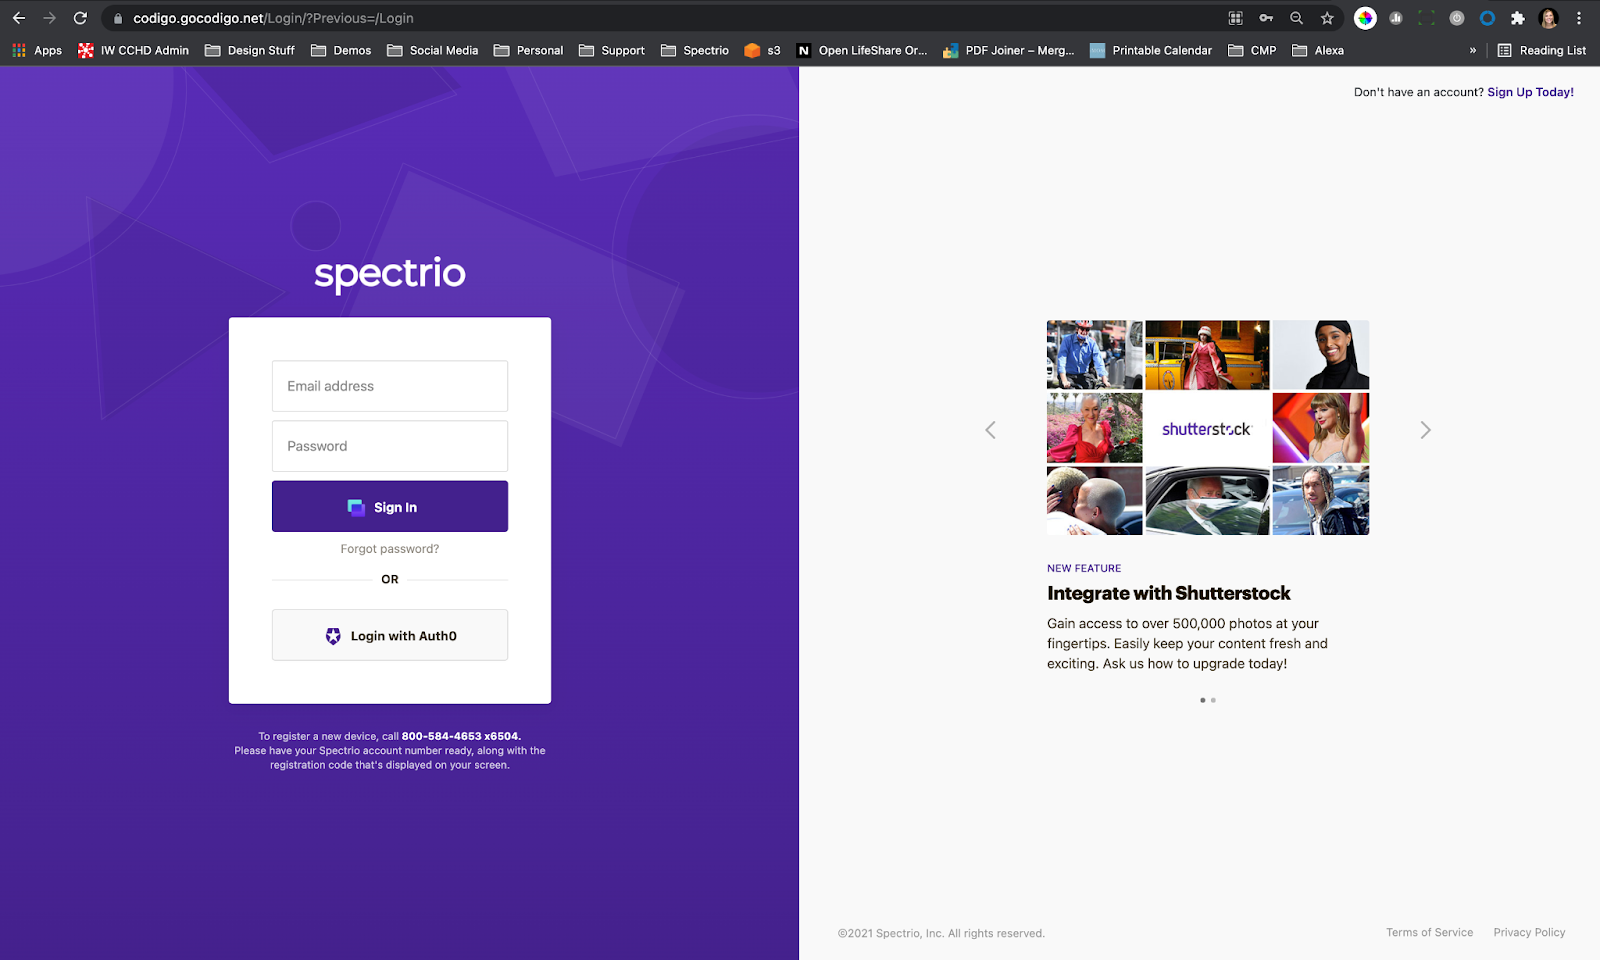Expand the bookmarks overflow chevron
This screenshot has width=1600, height=960.
[1472, 50]
